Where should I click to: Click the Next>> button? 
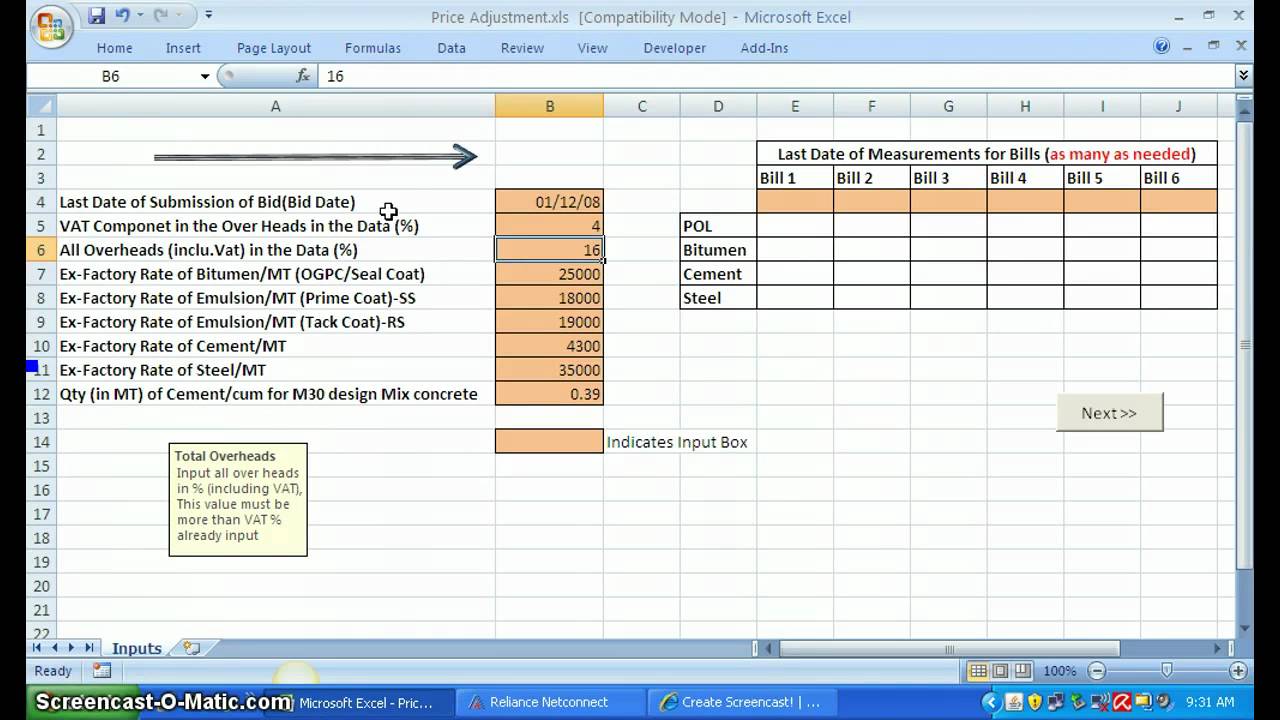pos(1109,413)
